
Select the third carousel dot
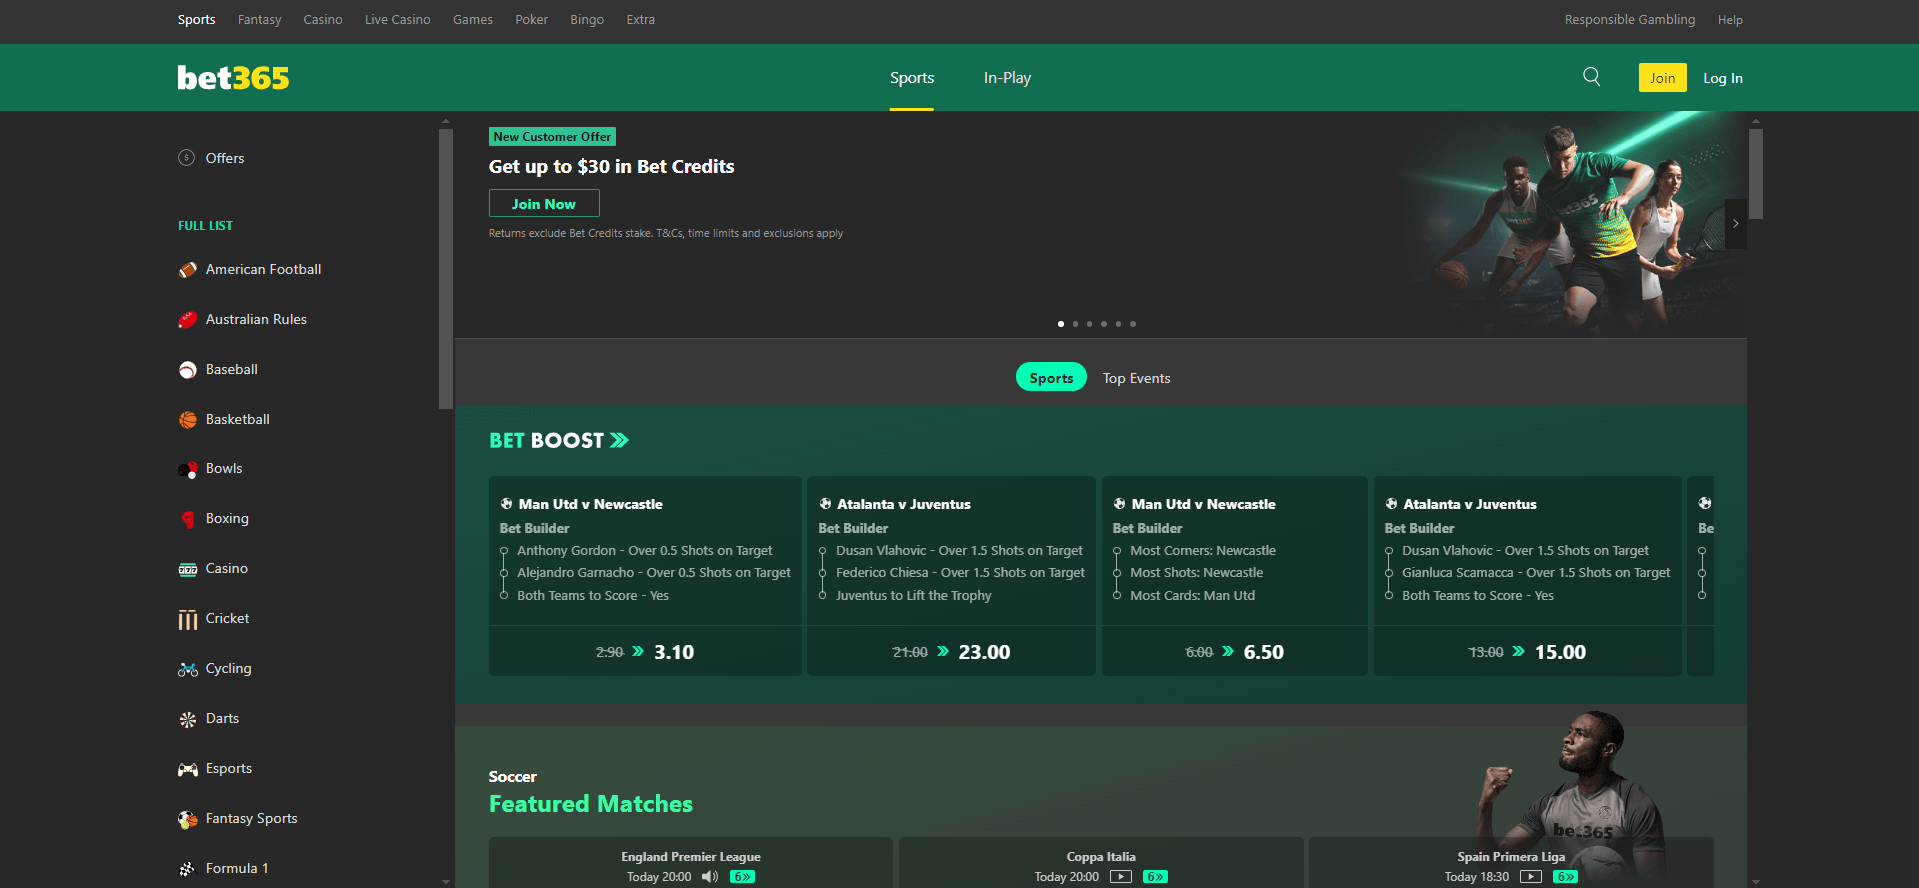click(1090, 324)
